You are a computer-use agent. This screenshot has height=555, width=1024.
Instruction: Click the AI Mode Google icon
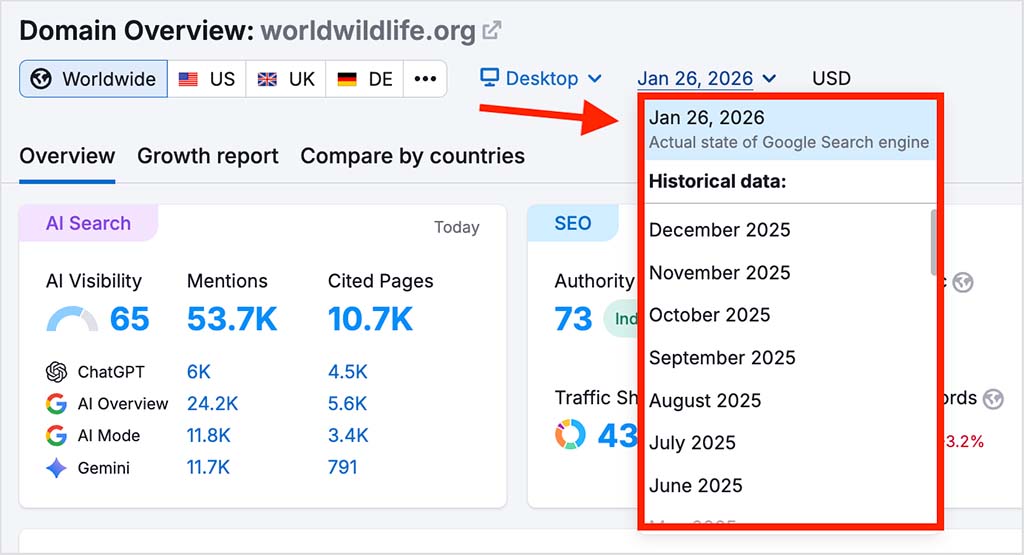[57, 436]
